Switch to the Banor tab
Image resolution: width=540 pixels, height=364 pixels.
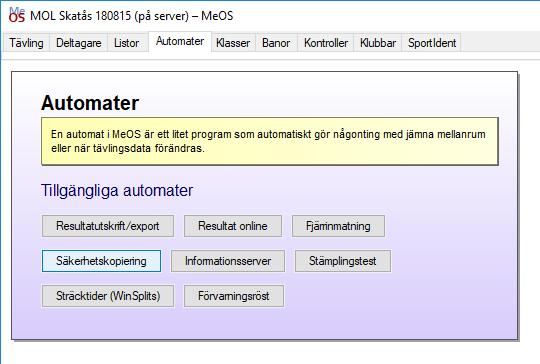pyautogui.click(x=276, y=43)
